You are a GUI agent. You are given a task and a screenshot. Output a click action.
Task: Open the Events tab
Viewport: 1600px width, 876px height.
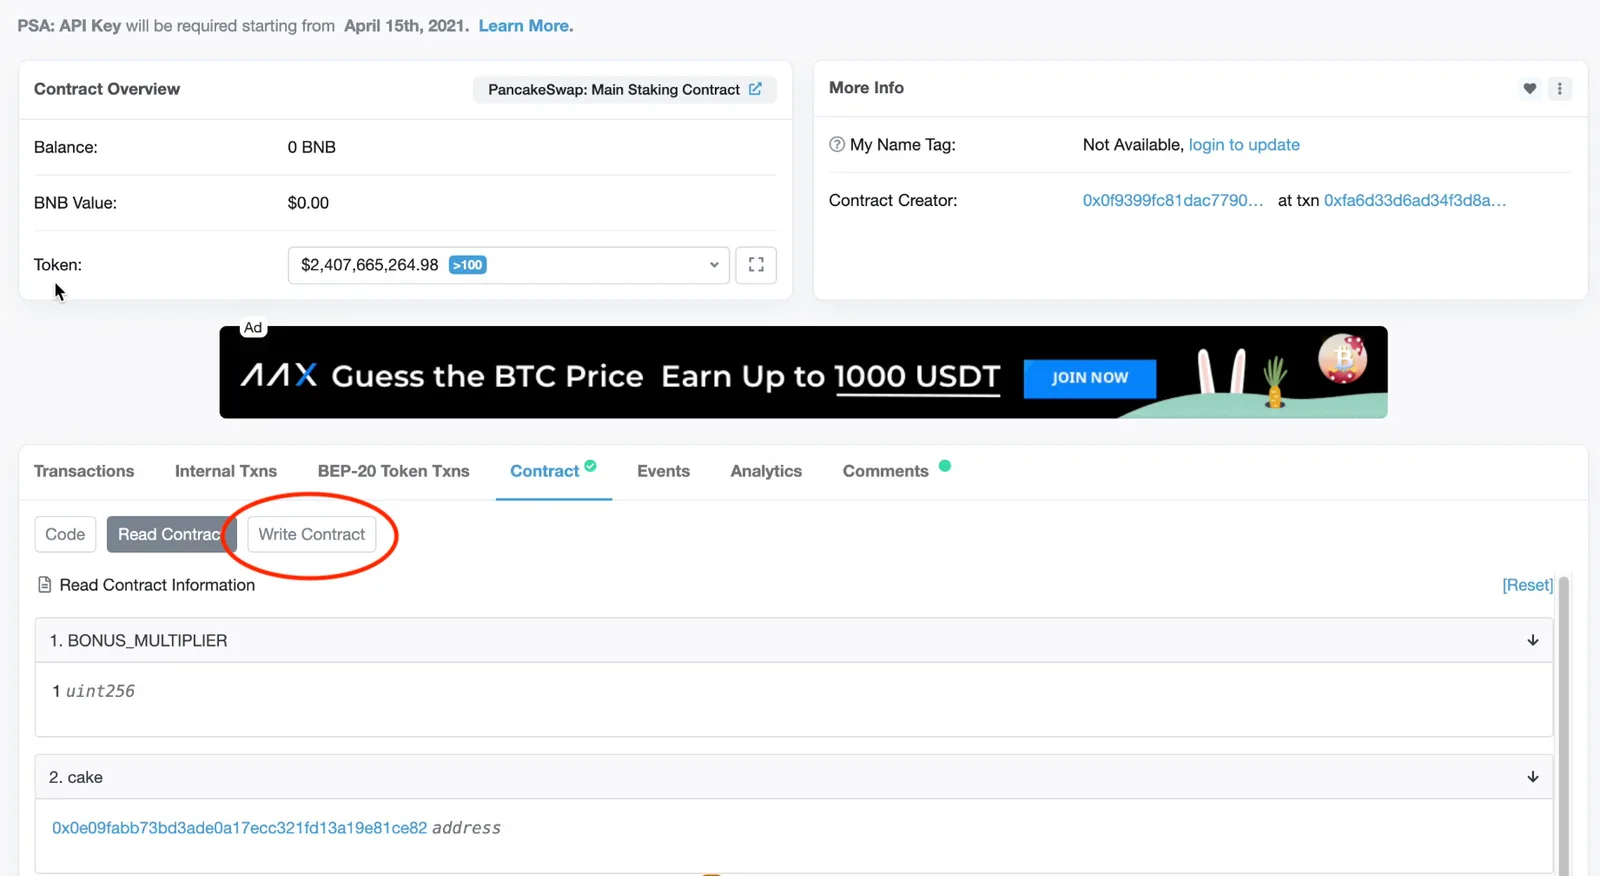tap(663, 471)
